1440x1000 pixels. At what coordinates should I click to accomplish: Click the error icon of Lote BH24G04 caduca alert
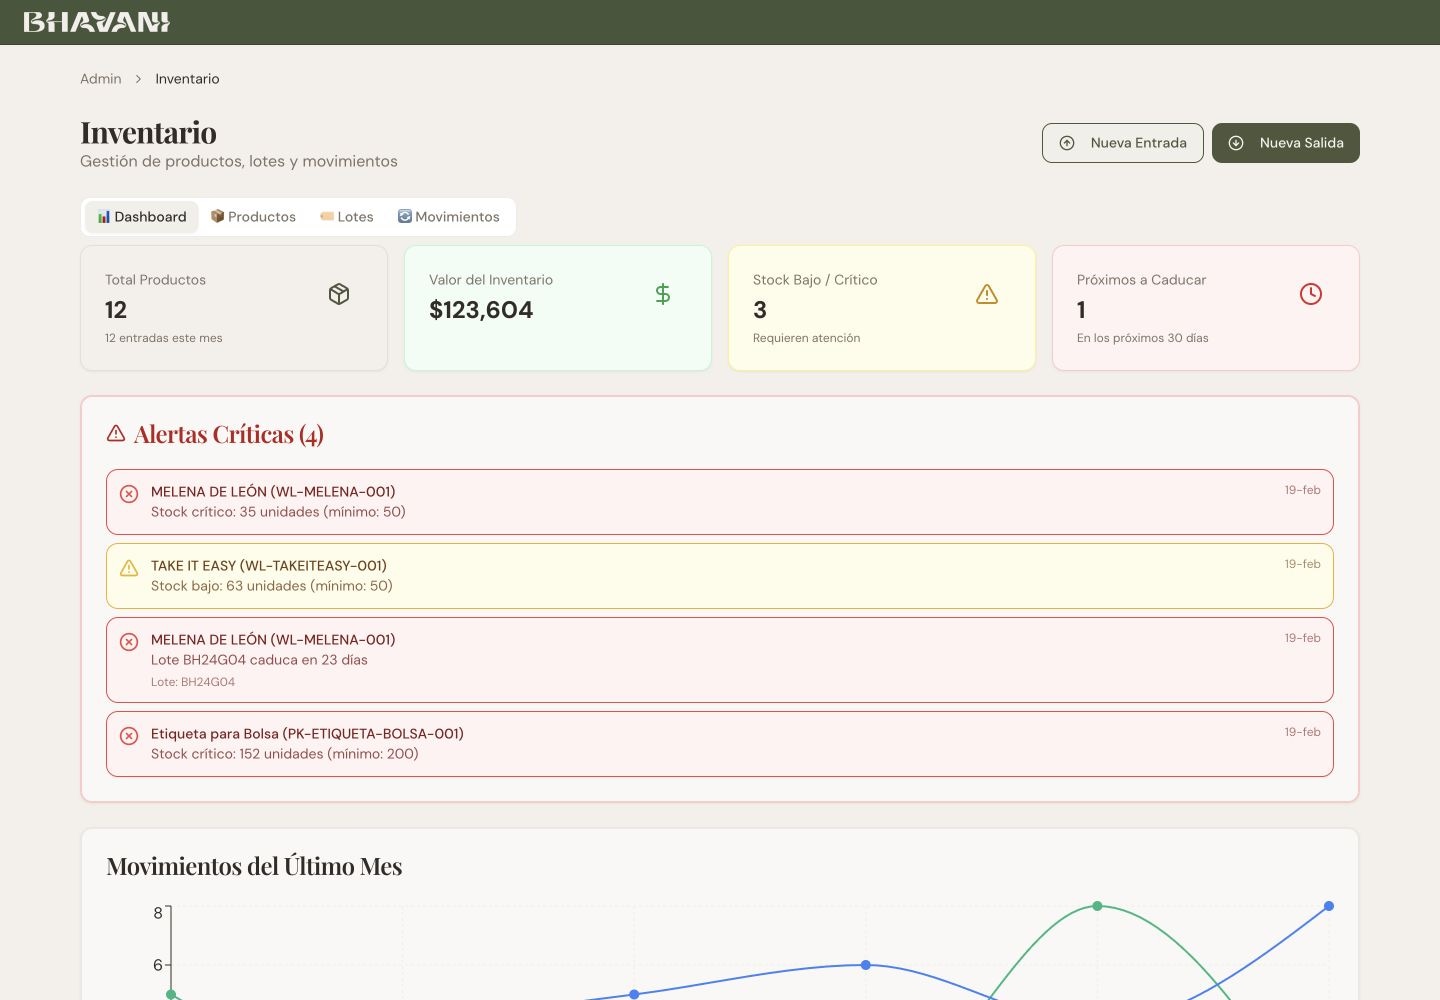click(x=129, y=642)
